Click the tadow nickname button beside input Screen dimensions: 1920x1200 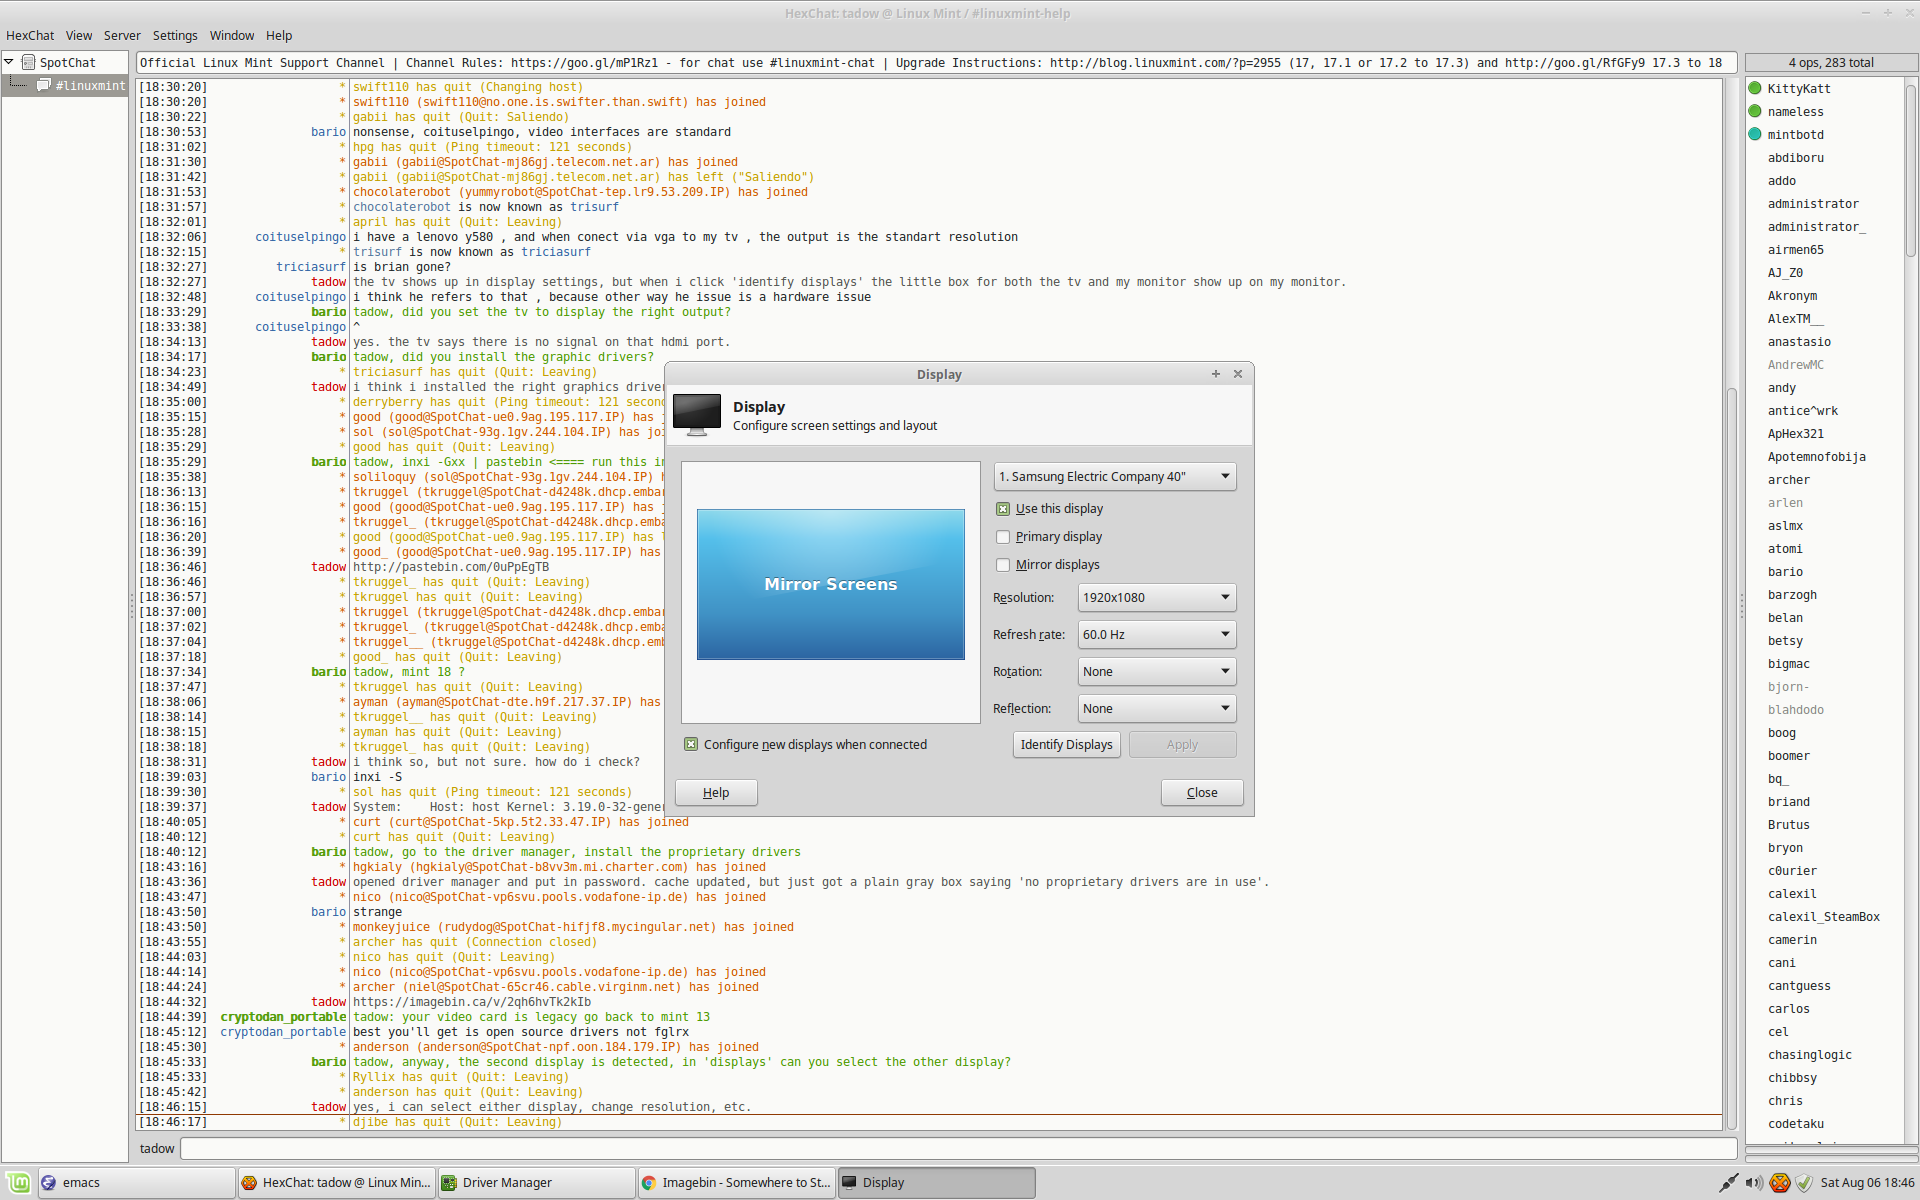157,1148
